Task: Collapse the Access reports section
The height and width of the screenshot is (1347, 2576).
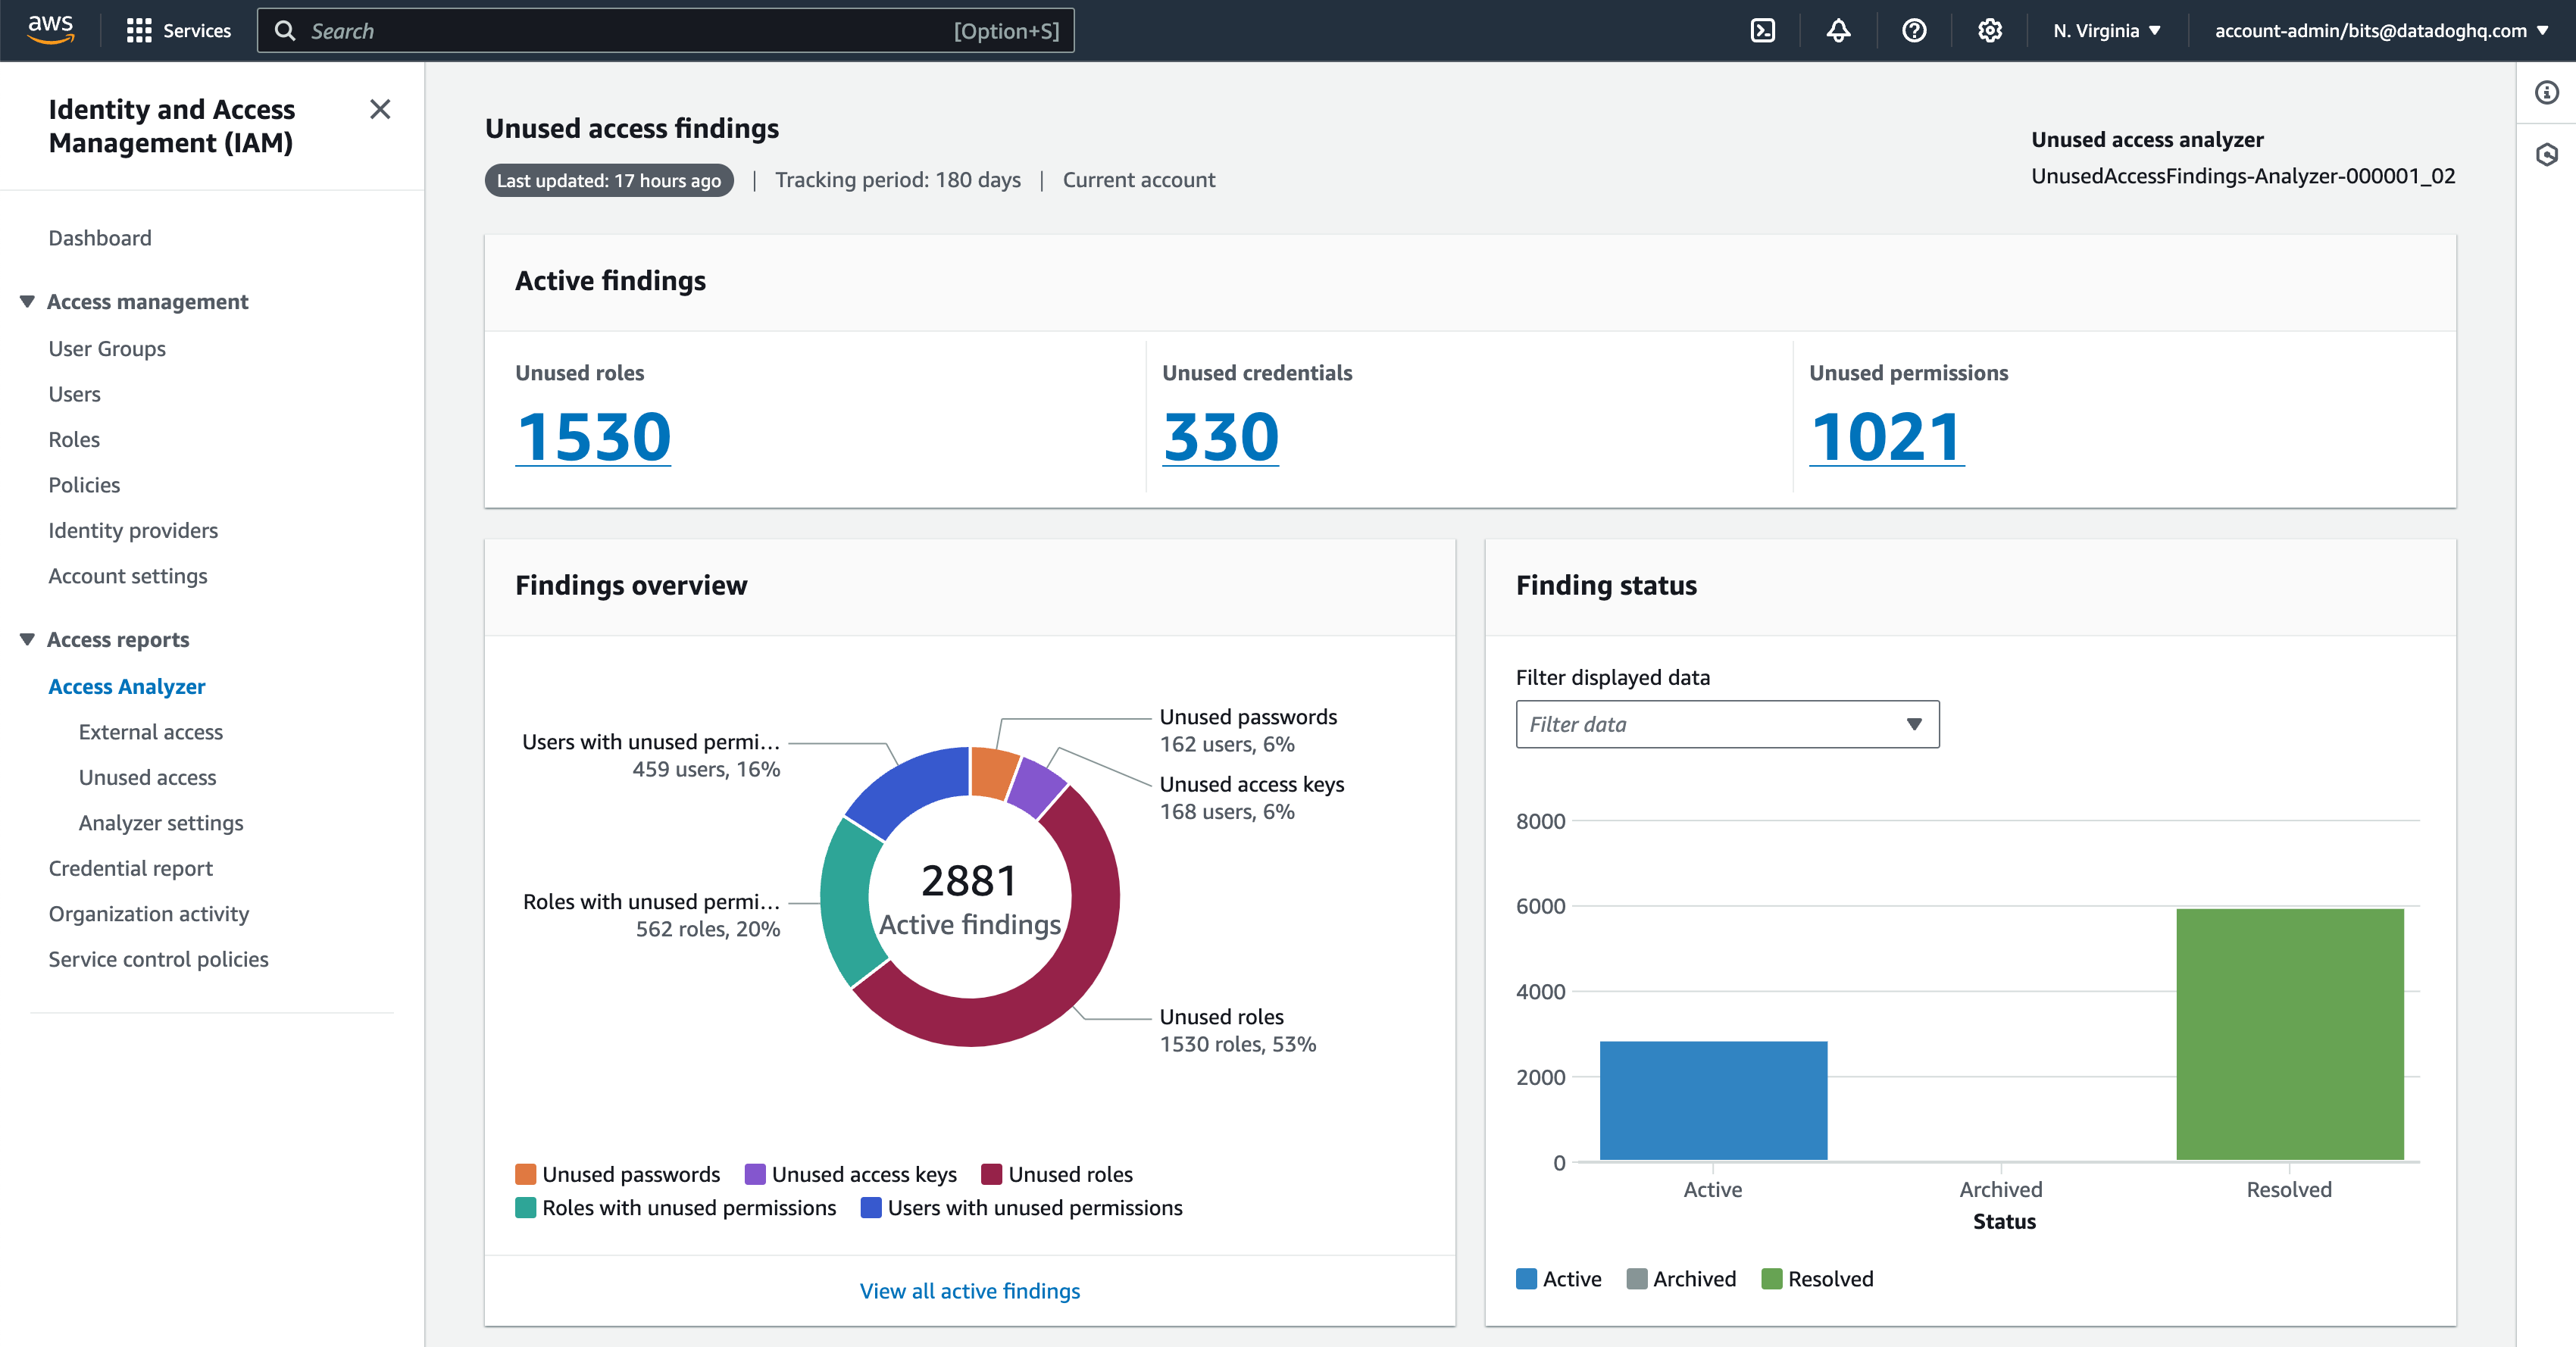Action: [27, 638]
